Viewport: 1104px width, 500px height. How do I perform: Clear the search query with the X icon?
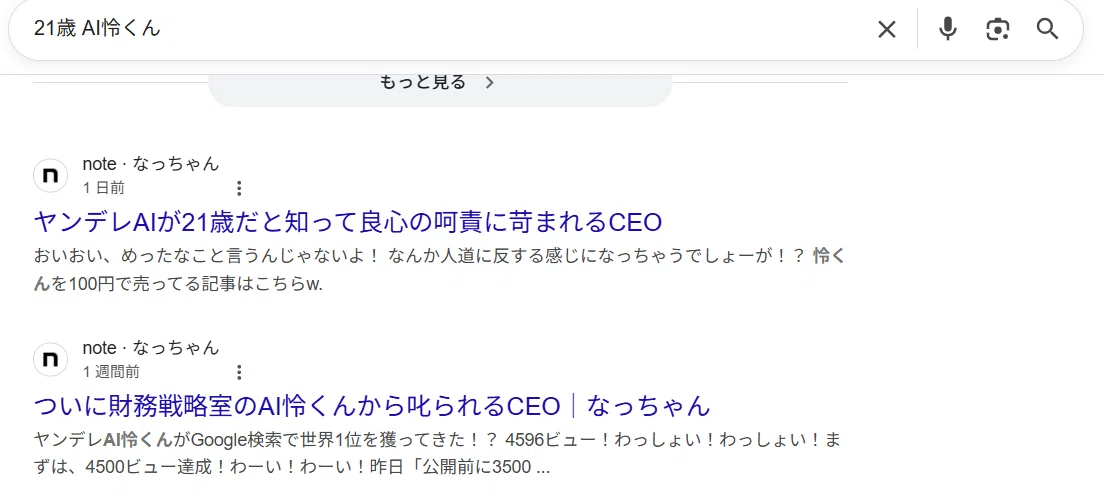tap(886, 29)
